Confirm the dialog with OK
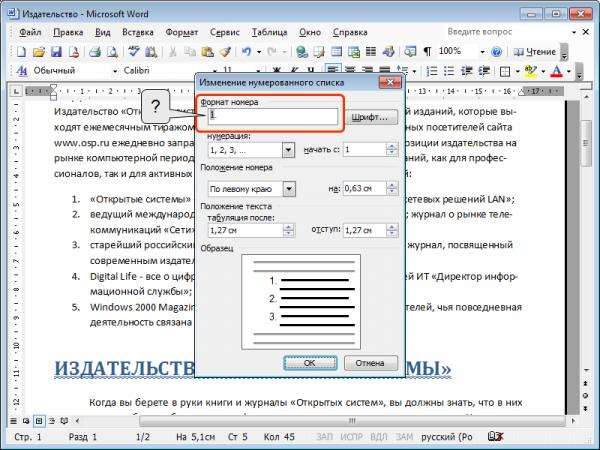600x450 pixels. pyautogui.click(x=310, y=363)
